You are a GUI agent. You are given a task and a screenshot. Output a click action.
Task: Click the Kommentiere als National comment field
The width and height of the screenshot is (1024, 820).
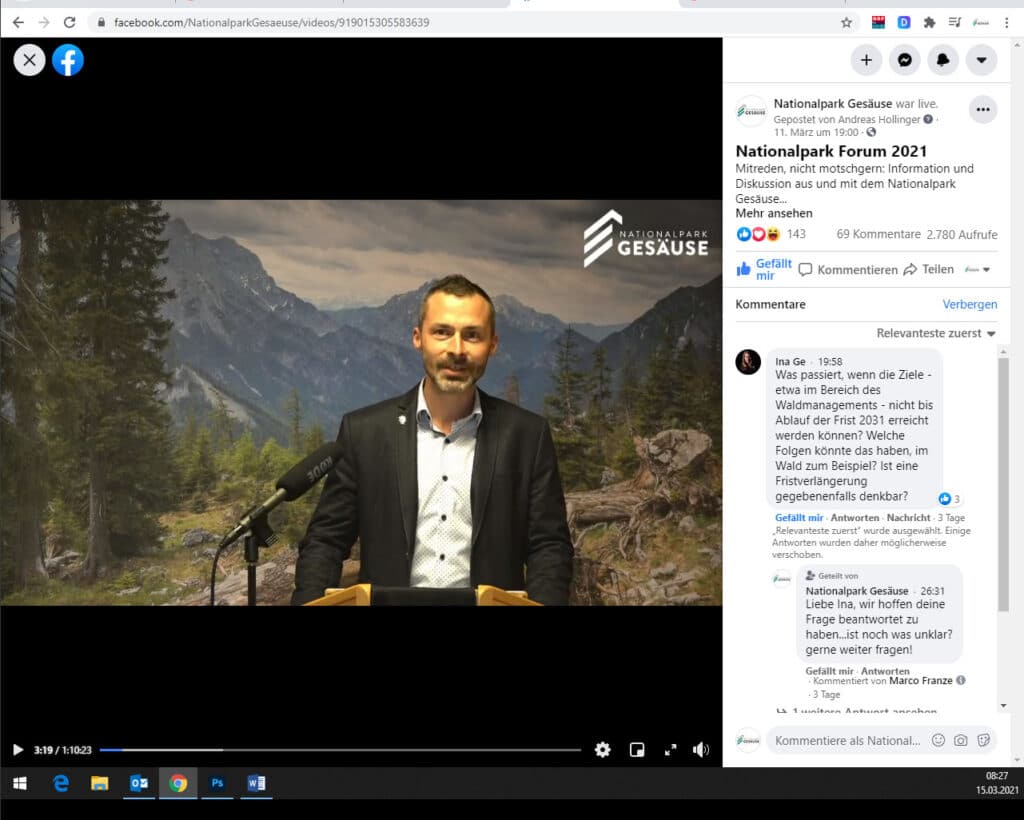coord(847,740)
